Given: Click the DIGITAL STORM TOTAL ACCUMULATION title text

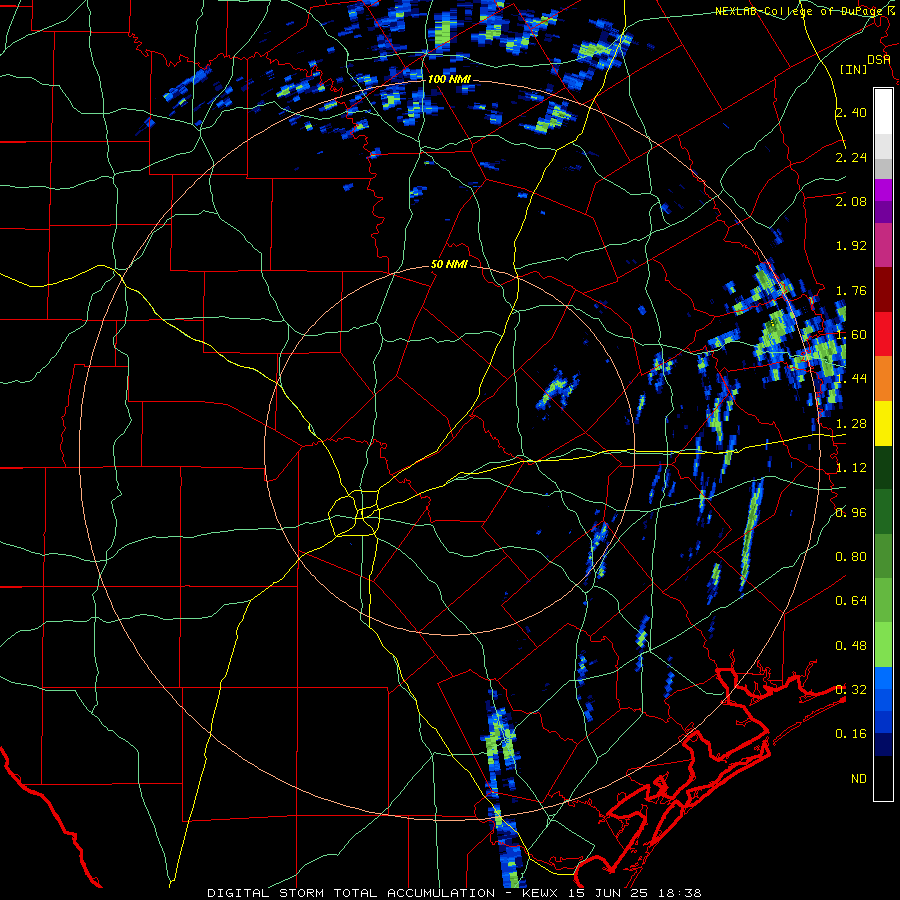Looking at the screenshot, I should 351,893.
